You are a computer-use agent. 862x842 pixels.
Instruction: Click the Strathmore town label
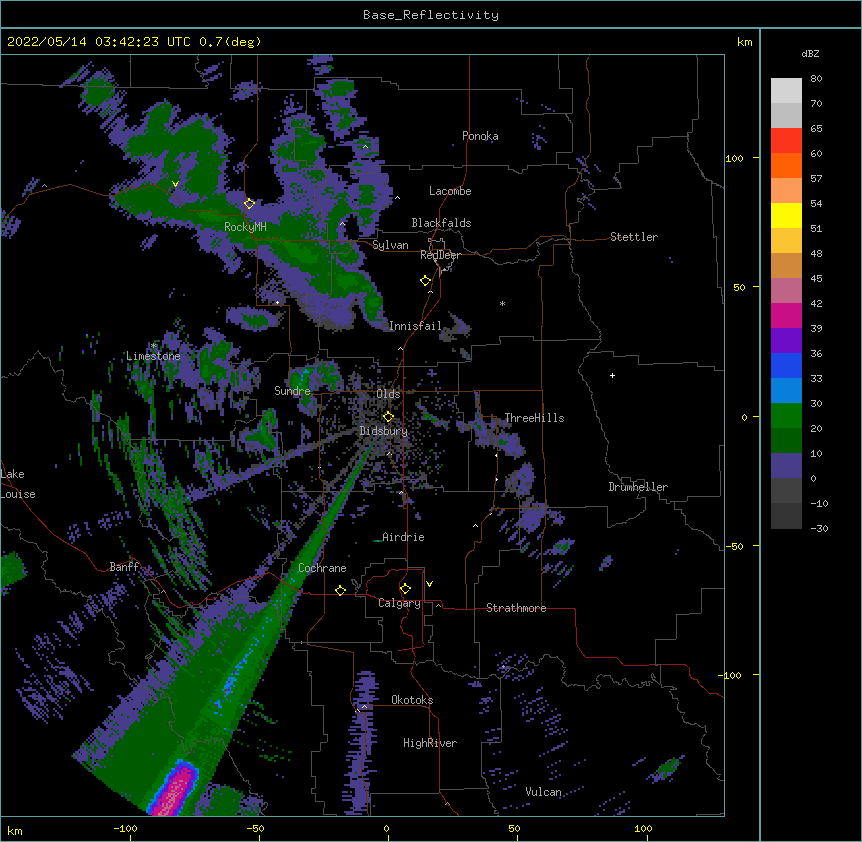click(x=516, y=608)
